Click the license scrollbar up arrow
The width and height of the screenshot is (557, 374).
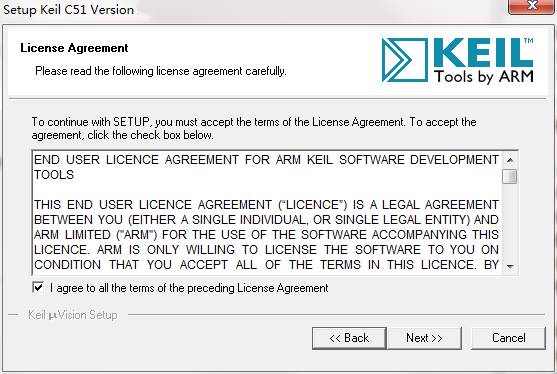pyautogui.click(x=510, y=160)
